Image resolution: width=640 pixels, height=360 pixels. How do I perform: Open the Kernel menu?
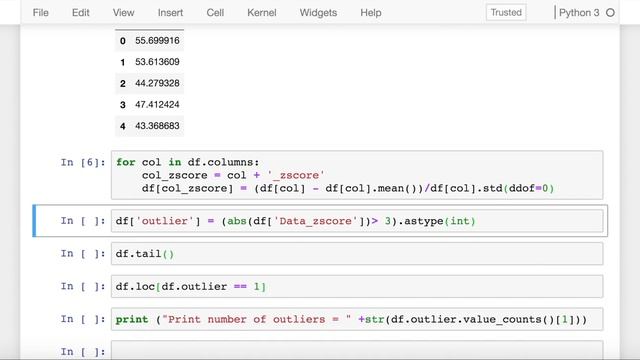coord(262,13)
